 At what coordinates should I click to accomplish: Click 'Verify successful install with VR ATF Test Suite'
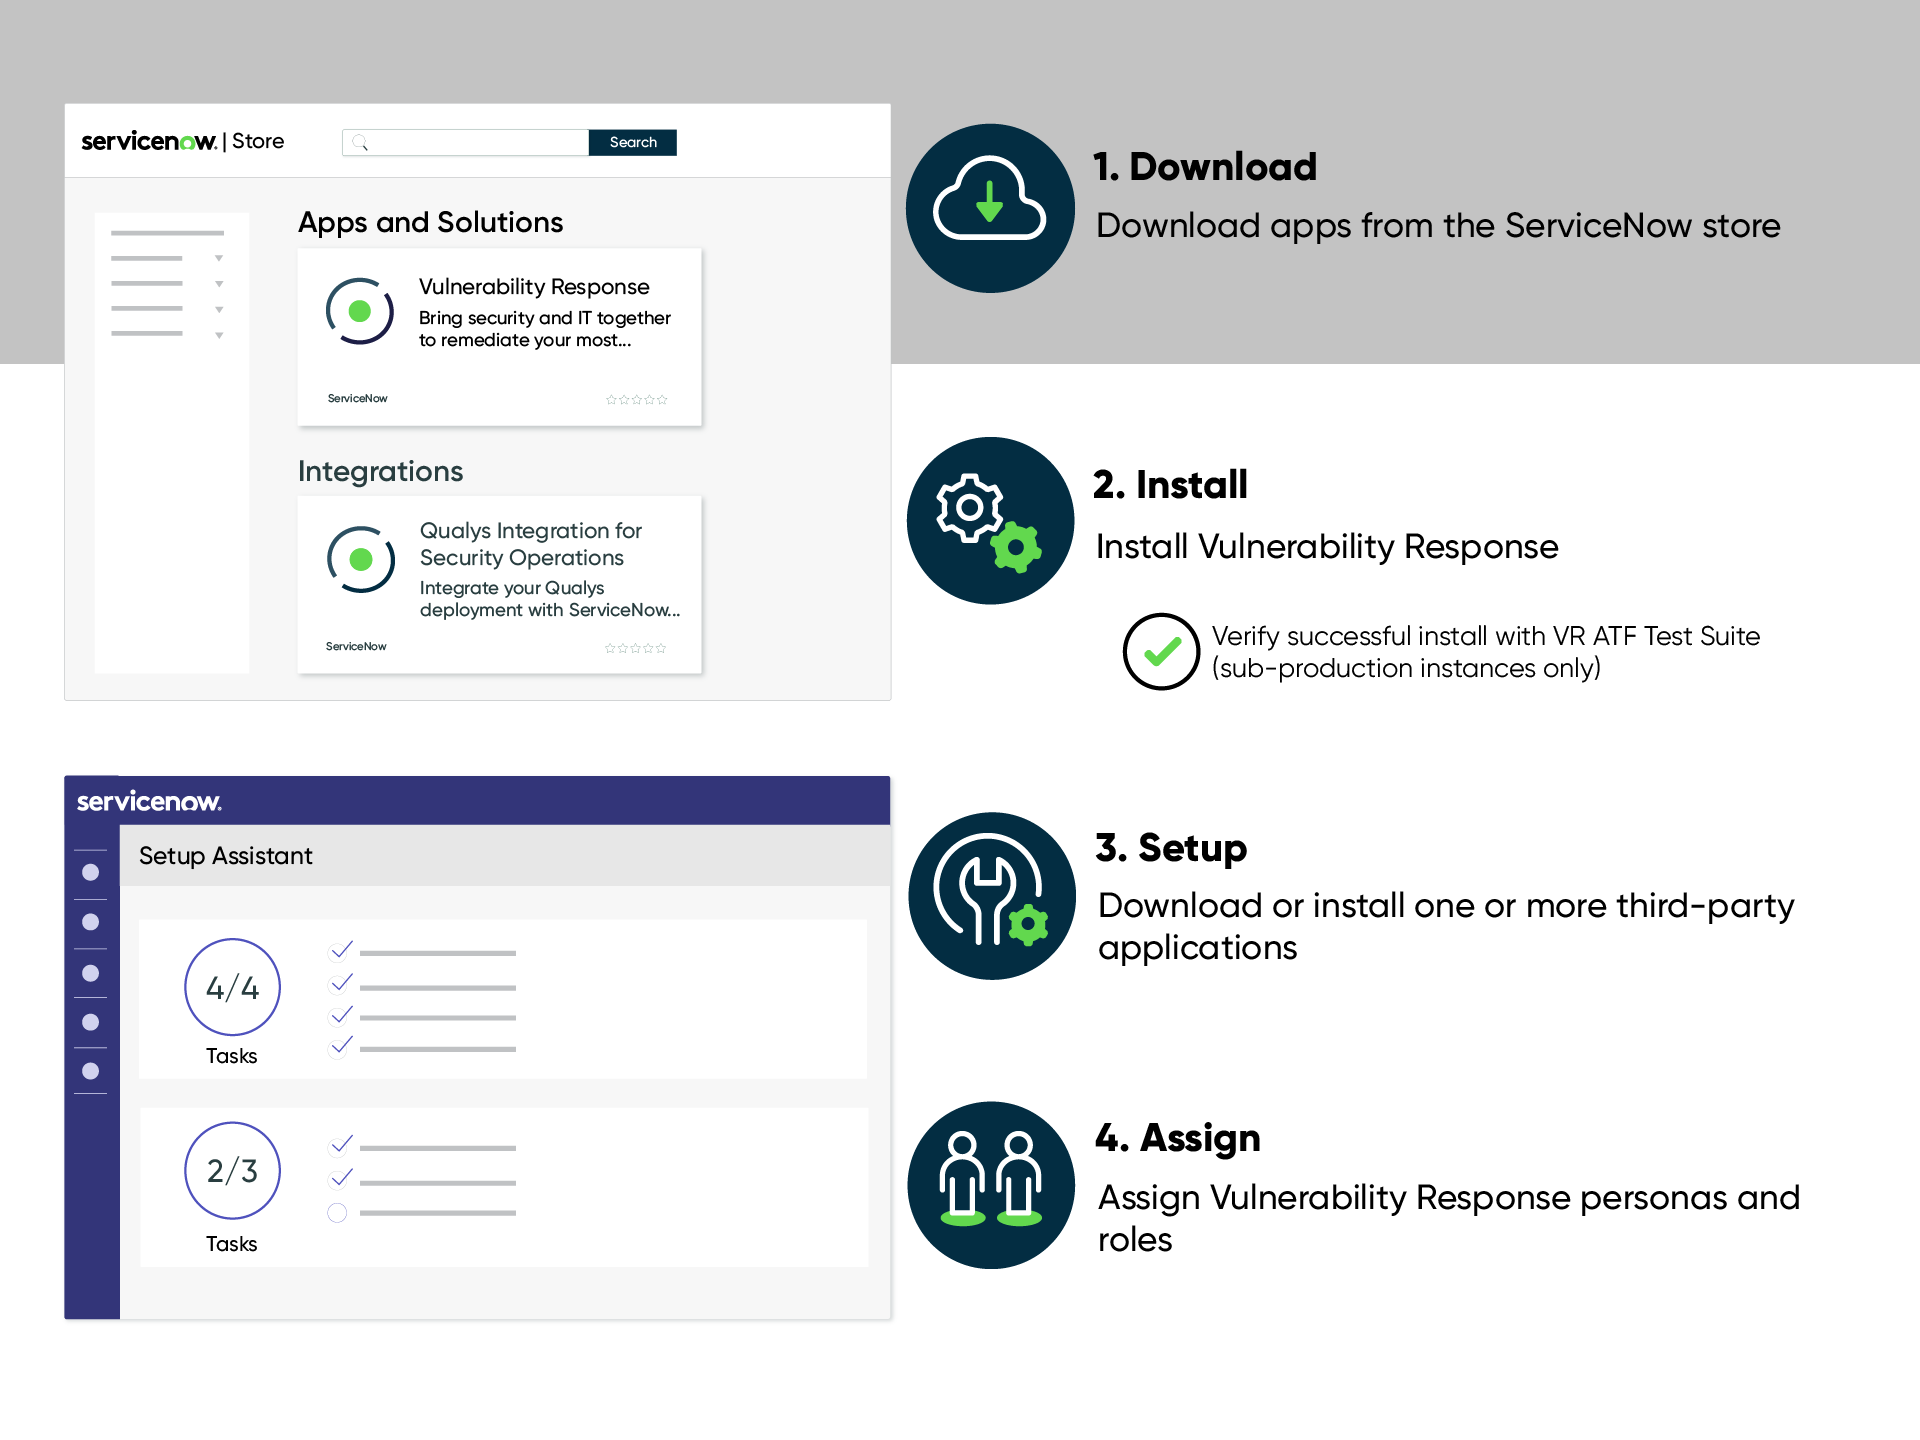pyautogui.click(x=1486, y=636)
